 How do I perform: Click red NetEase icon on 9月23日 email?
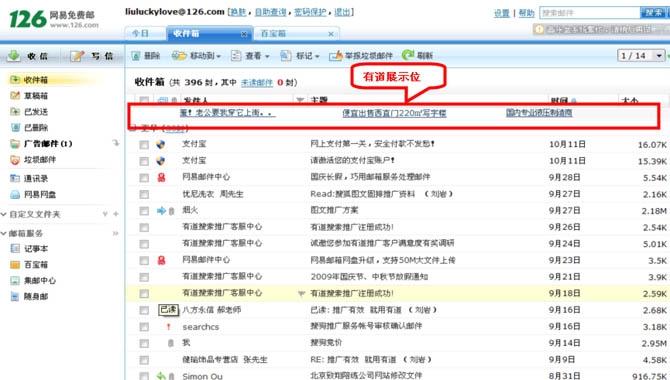[161, 260]
